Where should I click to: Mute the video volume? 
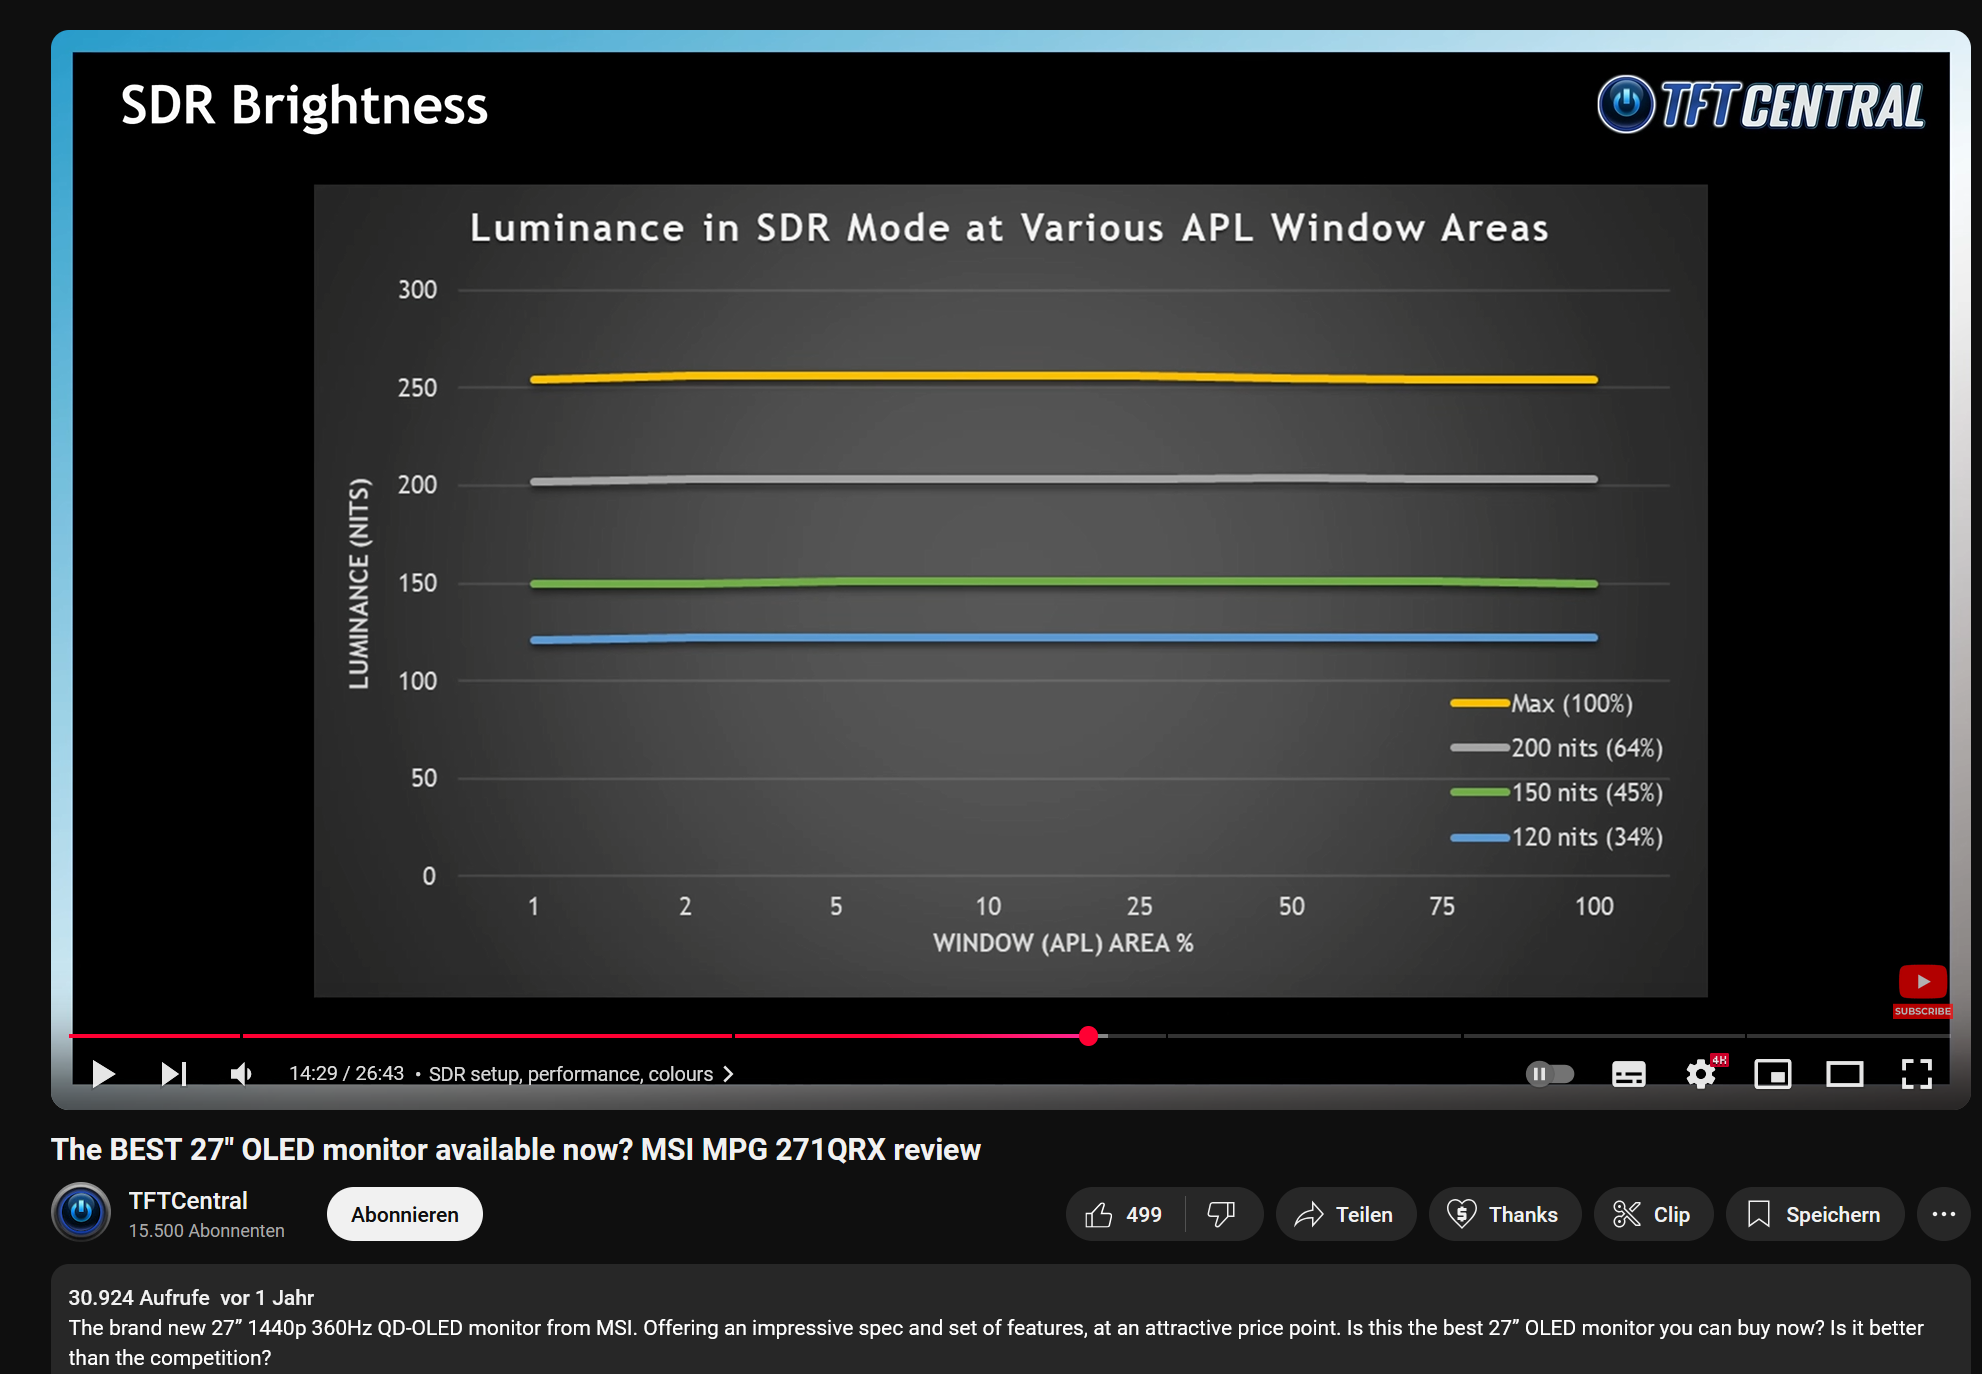pos(241,1074)
